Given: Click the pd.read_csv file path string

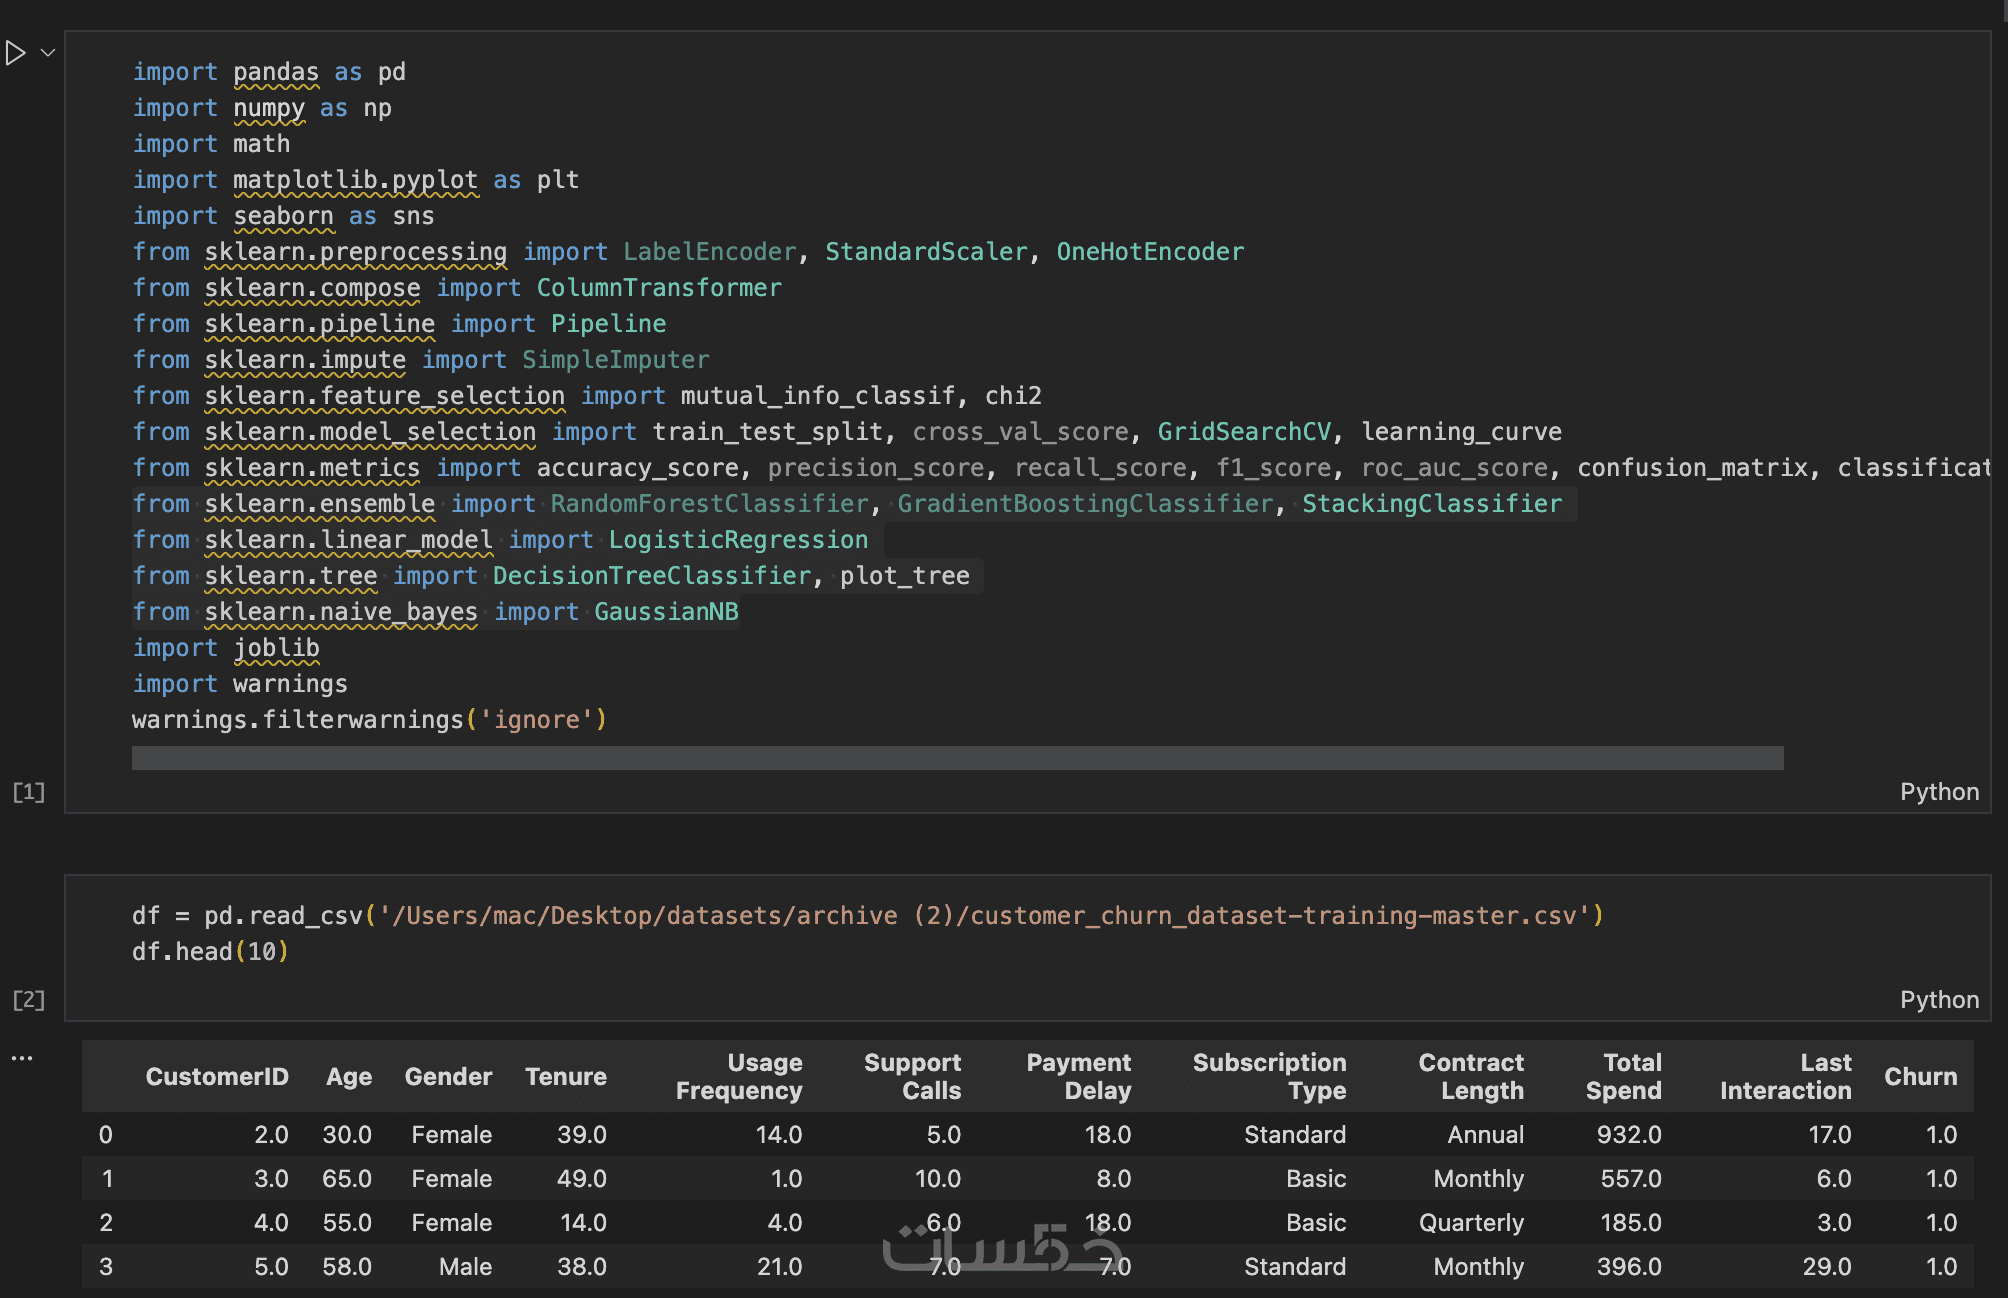Looking at the screenshot, I should tap(985, 916).
